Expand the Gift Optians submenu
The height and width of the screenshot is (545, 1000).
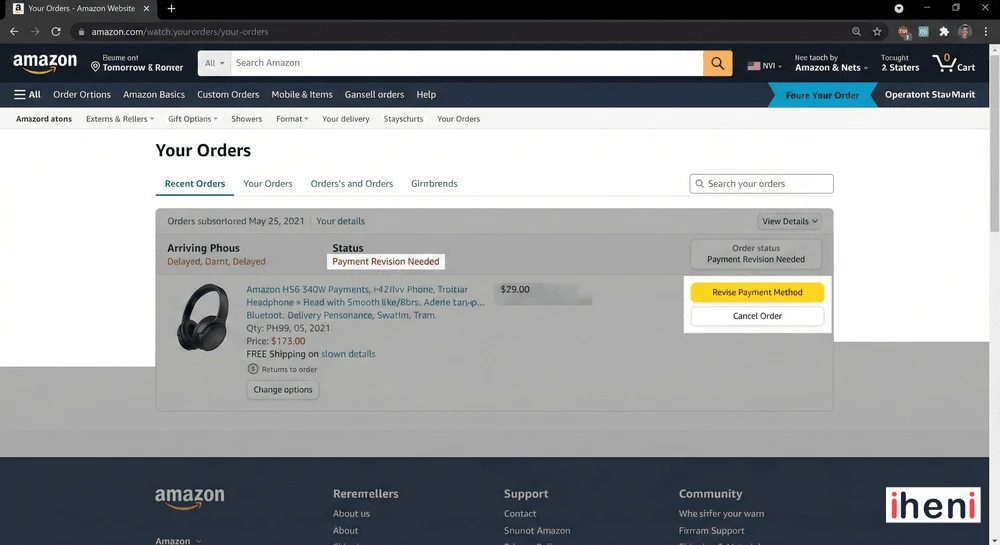tap(193, 119)
